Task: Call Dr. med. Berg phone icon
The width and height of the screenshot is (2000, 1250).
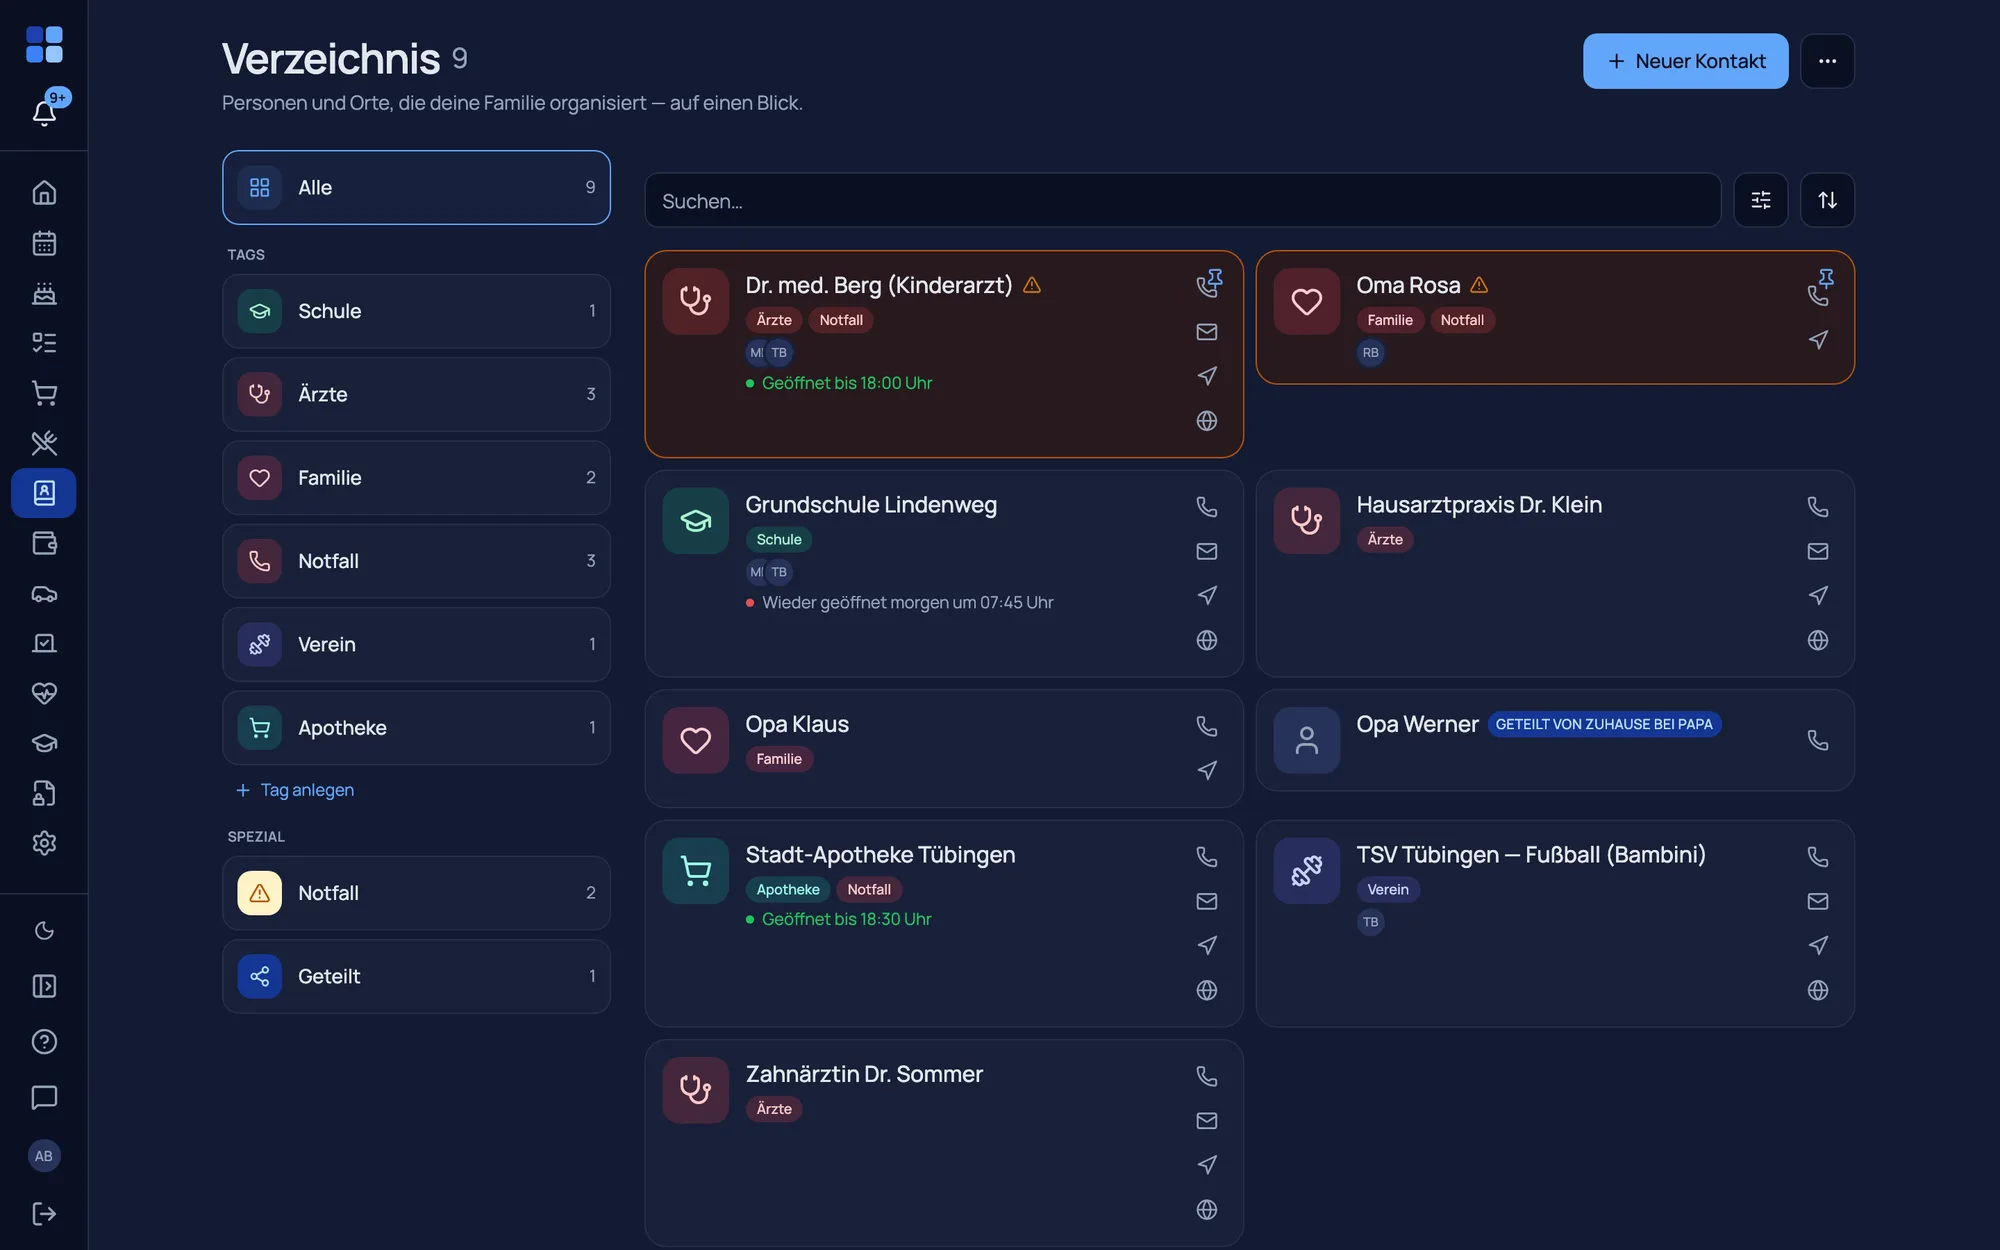Action: (1207, 287)
